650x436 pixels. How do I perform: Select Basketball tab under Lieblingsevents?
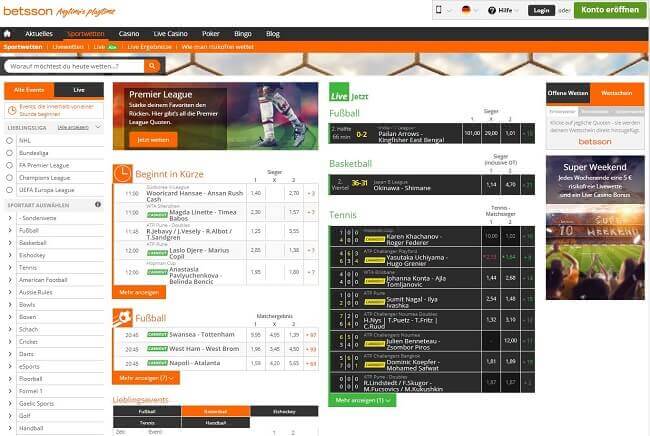(x=216, y=412)
